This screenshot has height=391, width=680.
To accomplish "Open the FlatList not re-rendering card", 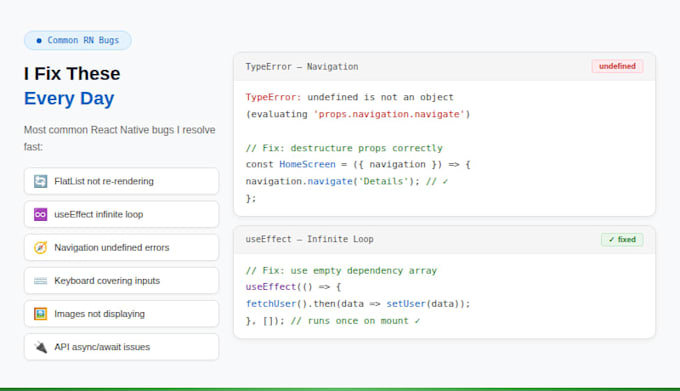I will [x=121, y=181].
